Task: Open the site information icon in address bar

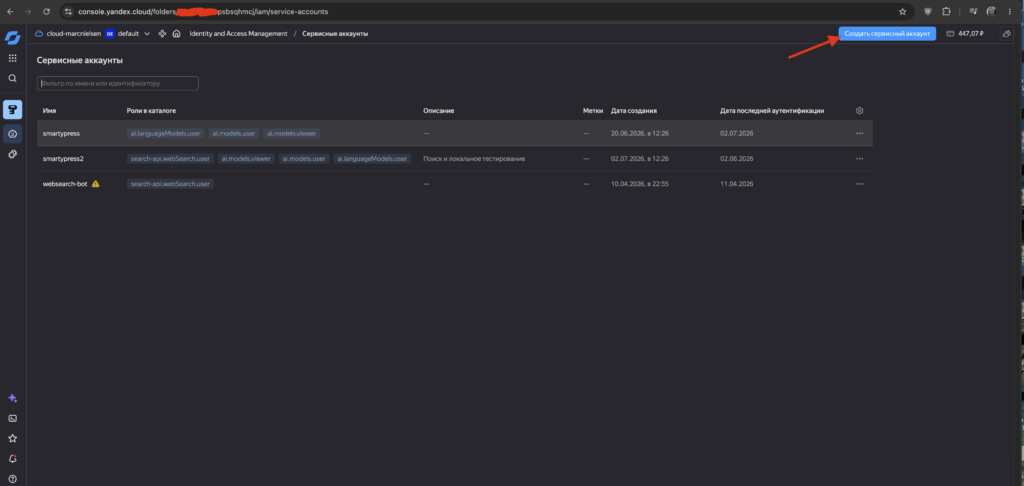Action: (x=69, y=12)
